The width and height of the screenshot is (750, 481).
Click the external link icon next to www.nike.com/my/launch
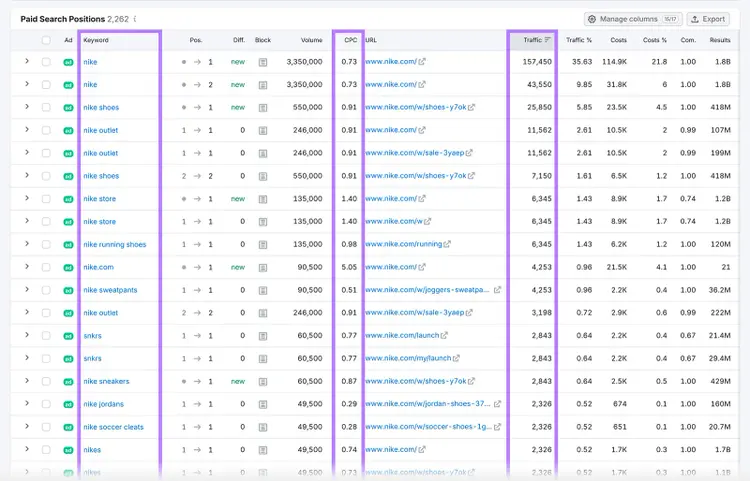[456, 358]
